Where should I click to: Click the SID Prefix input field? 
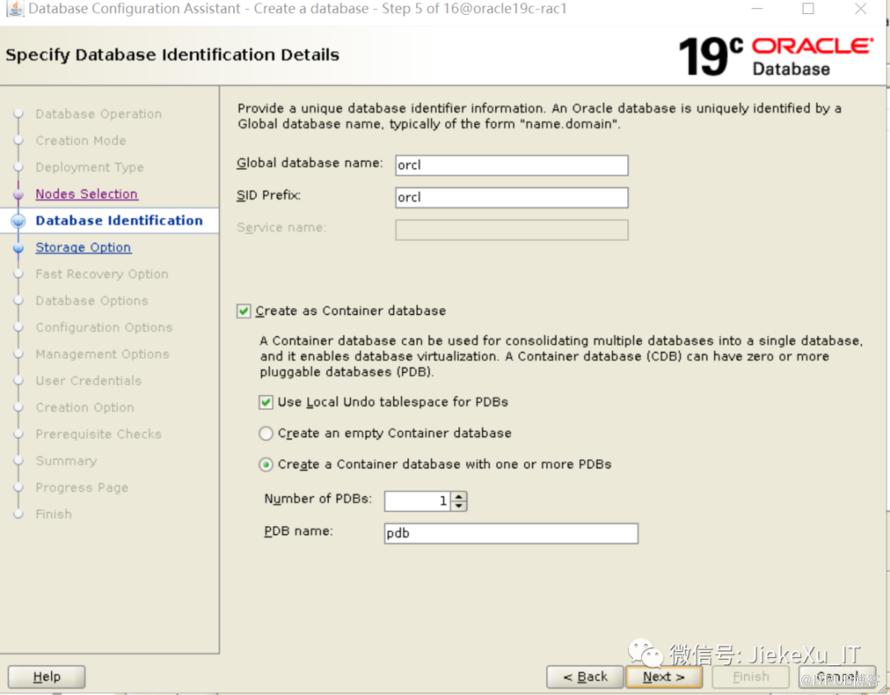point(511,198)
